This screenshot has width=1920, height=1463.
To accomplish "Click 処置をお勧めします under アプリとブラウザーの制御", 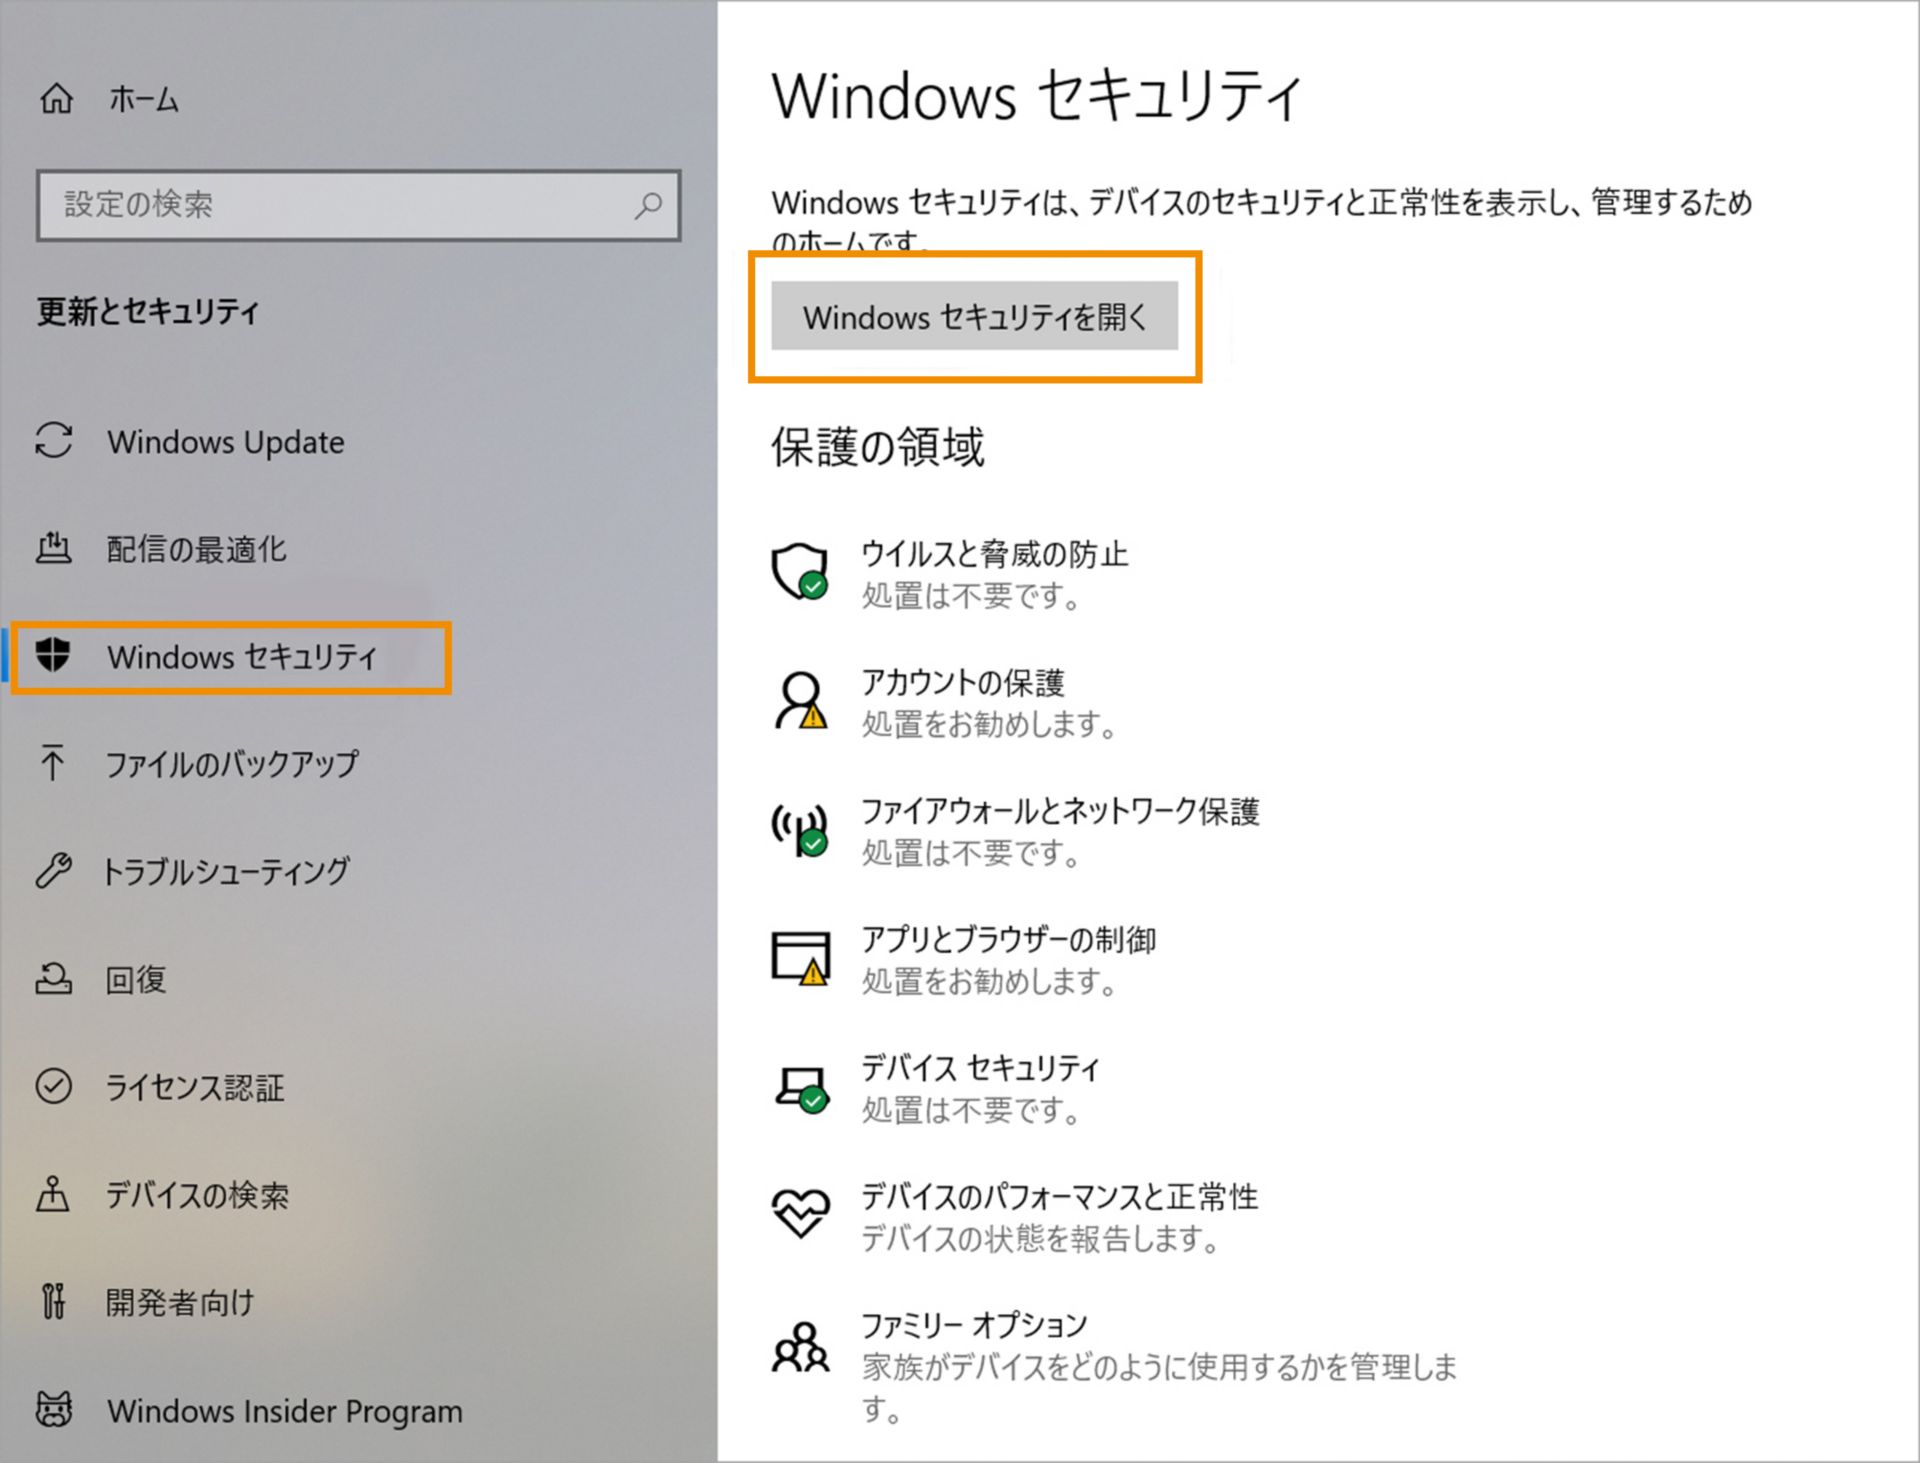I will pos(989,981).
